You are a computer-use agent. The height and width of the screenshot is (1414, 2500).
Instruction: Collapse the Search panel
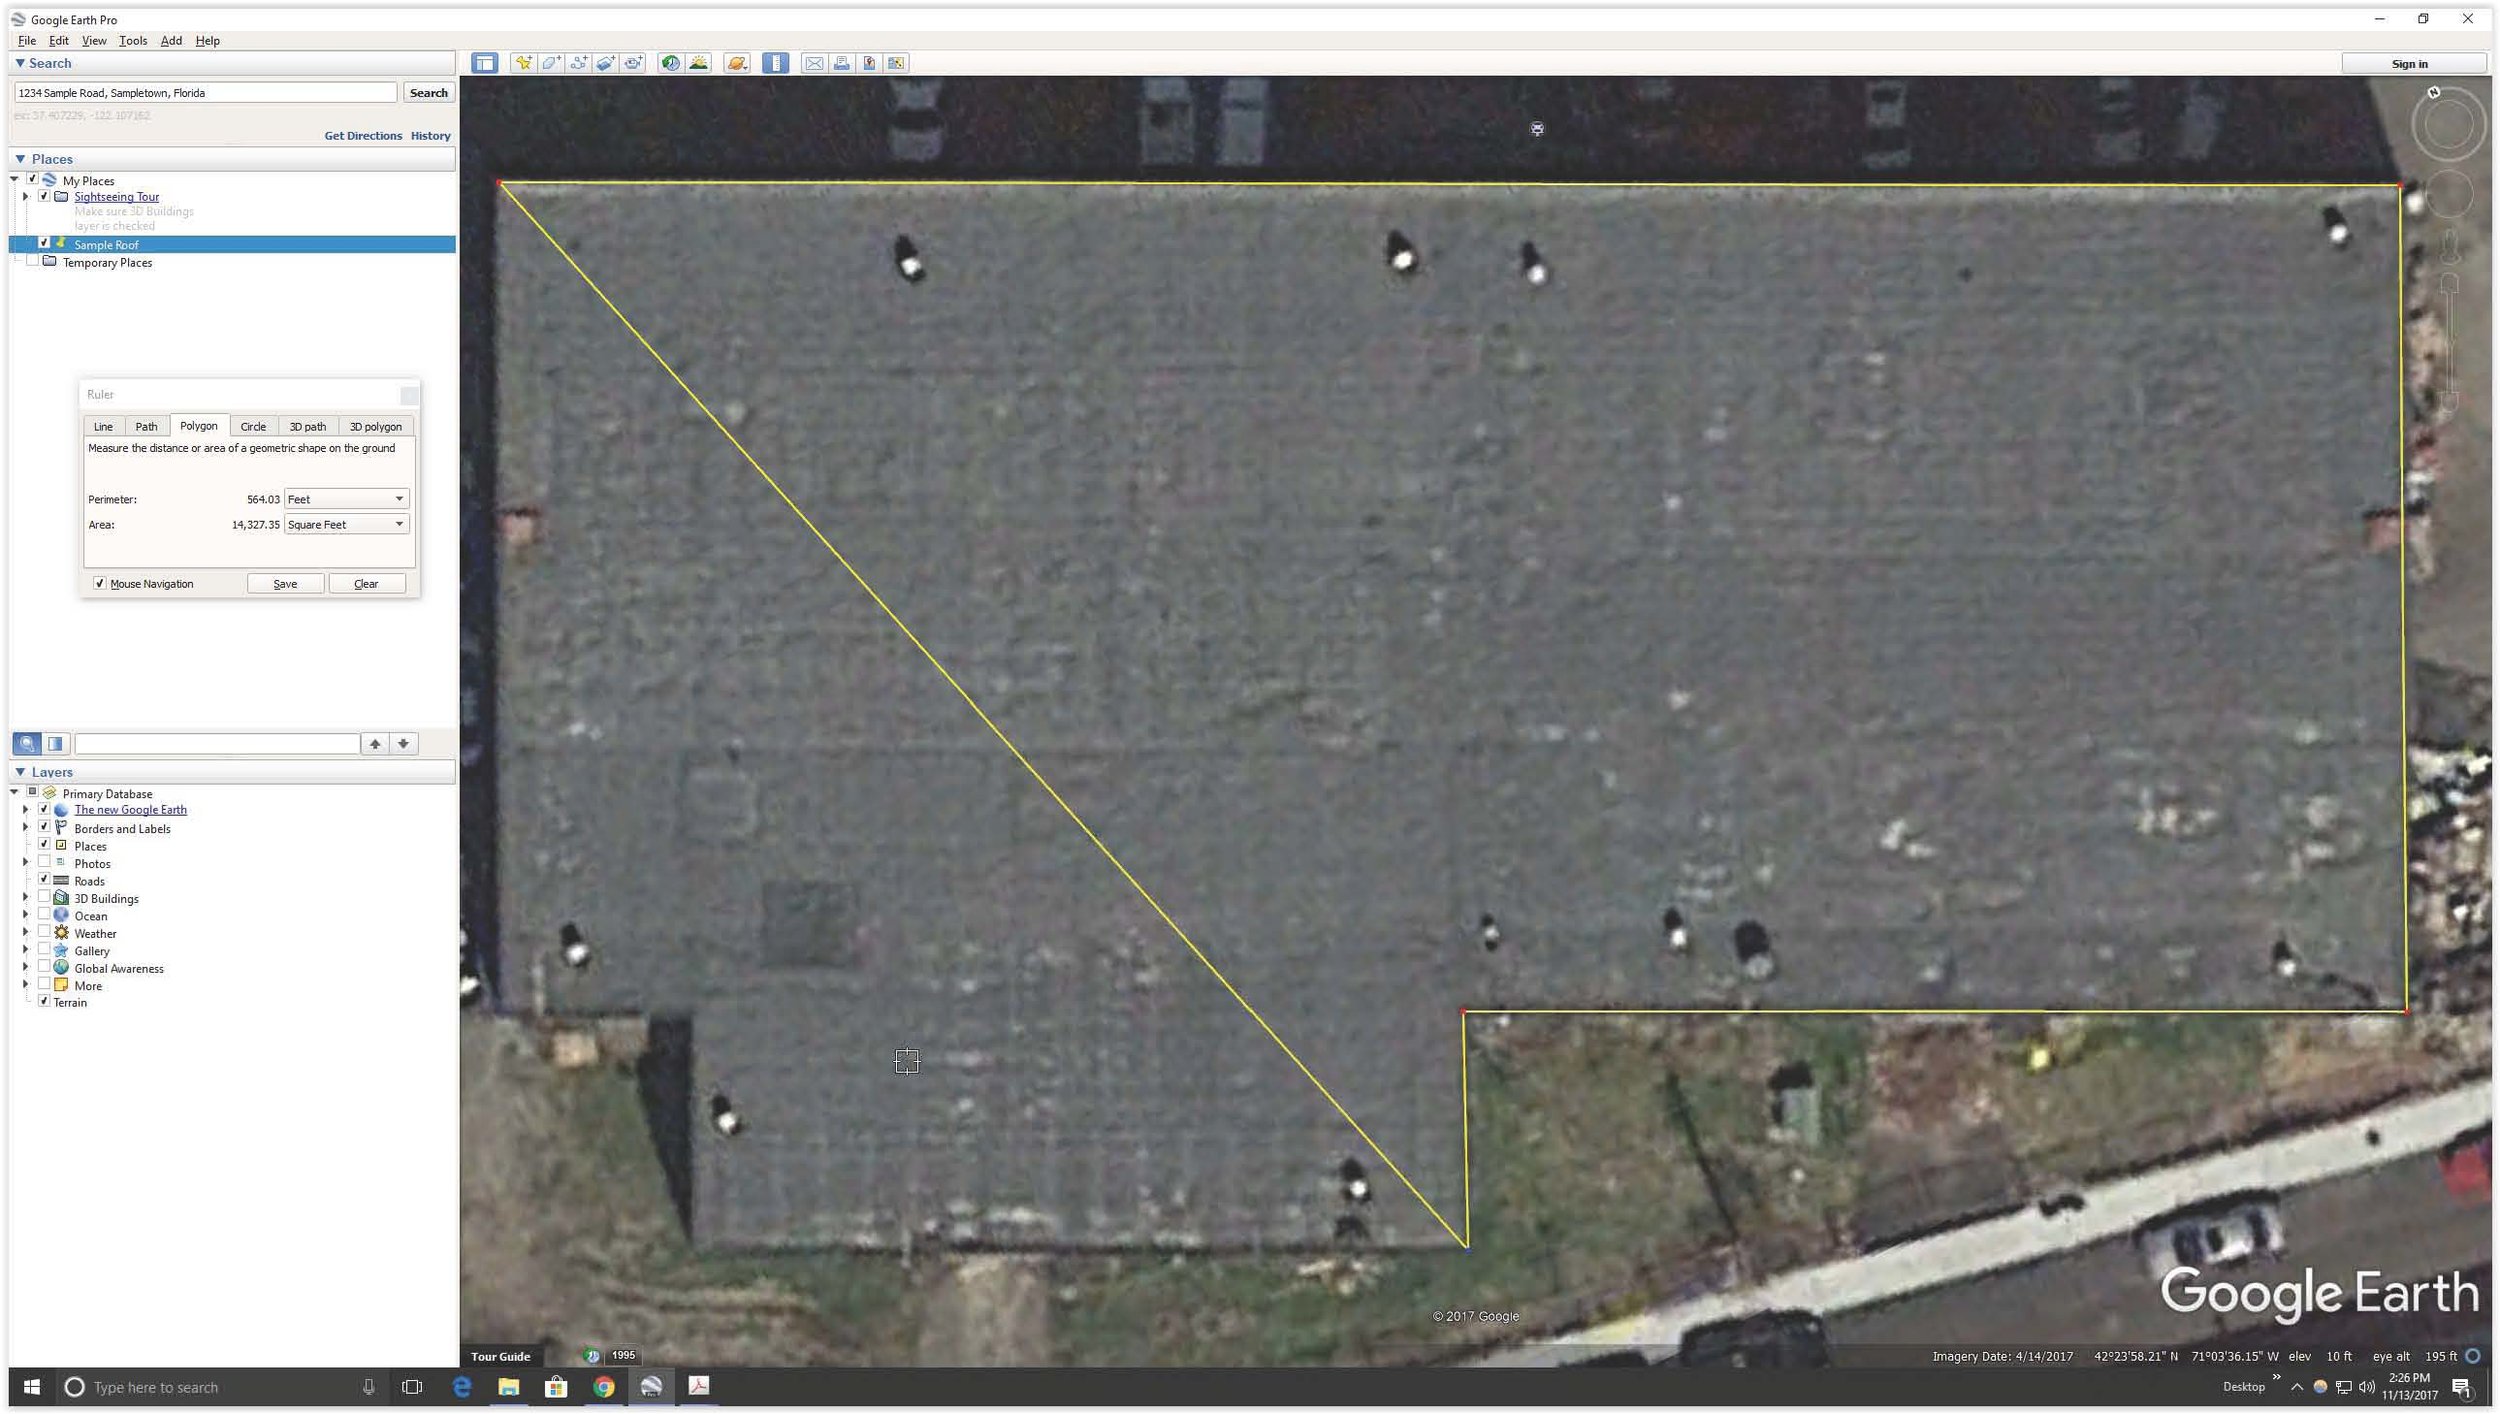click(20, 62)
